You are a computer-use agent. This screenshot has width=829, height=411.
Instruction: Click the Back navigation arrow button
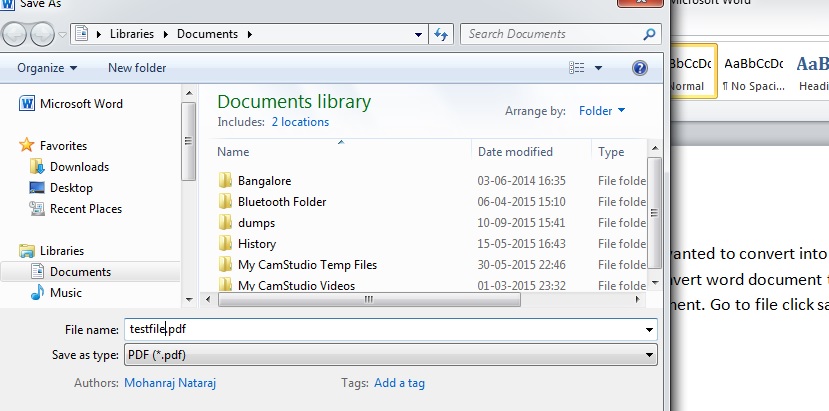[x=14, y=34]
